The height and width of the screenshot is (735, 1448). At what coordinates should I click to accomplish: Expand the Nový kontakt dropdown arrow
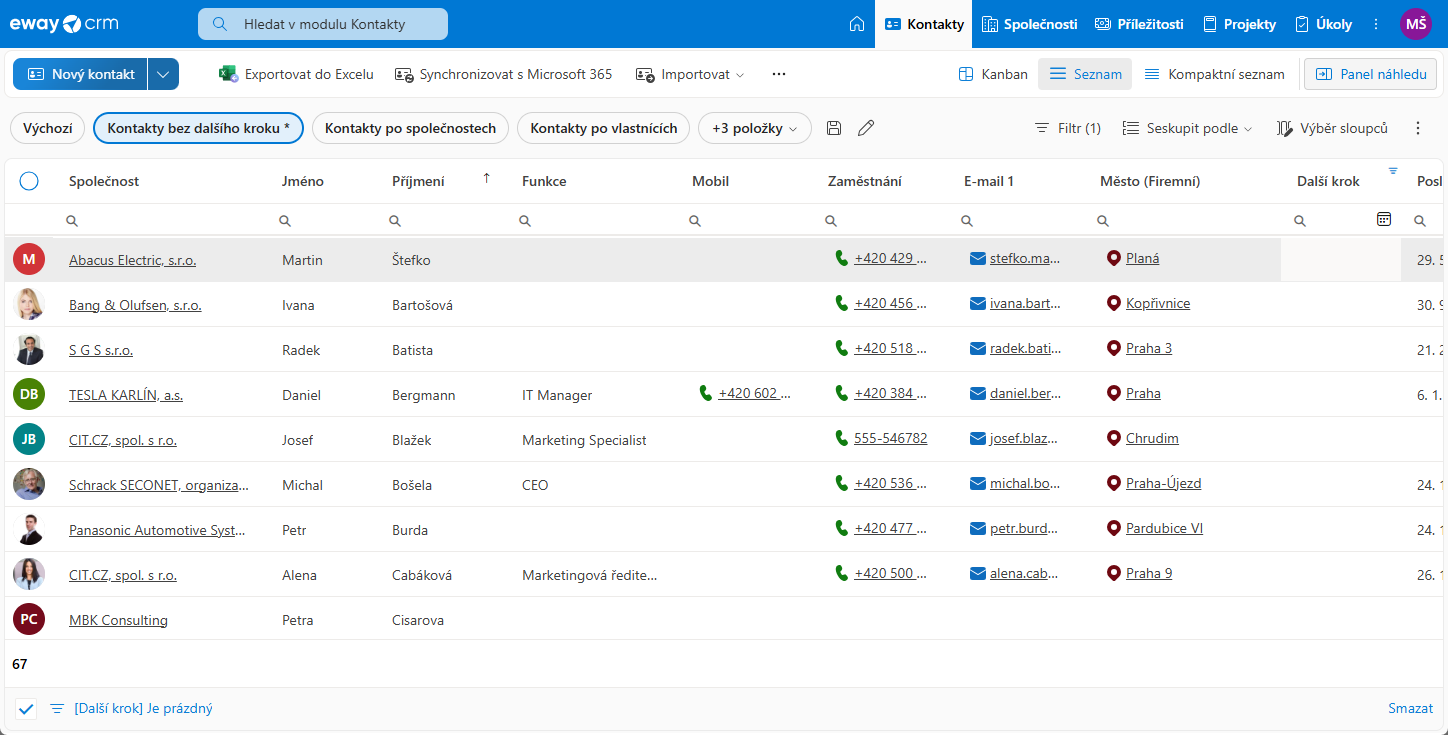point(164,74)
